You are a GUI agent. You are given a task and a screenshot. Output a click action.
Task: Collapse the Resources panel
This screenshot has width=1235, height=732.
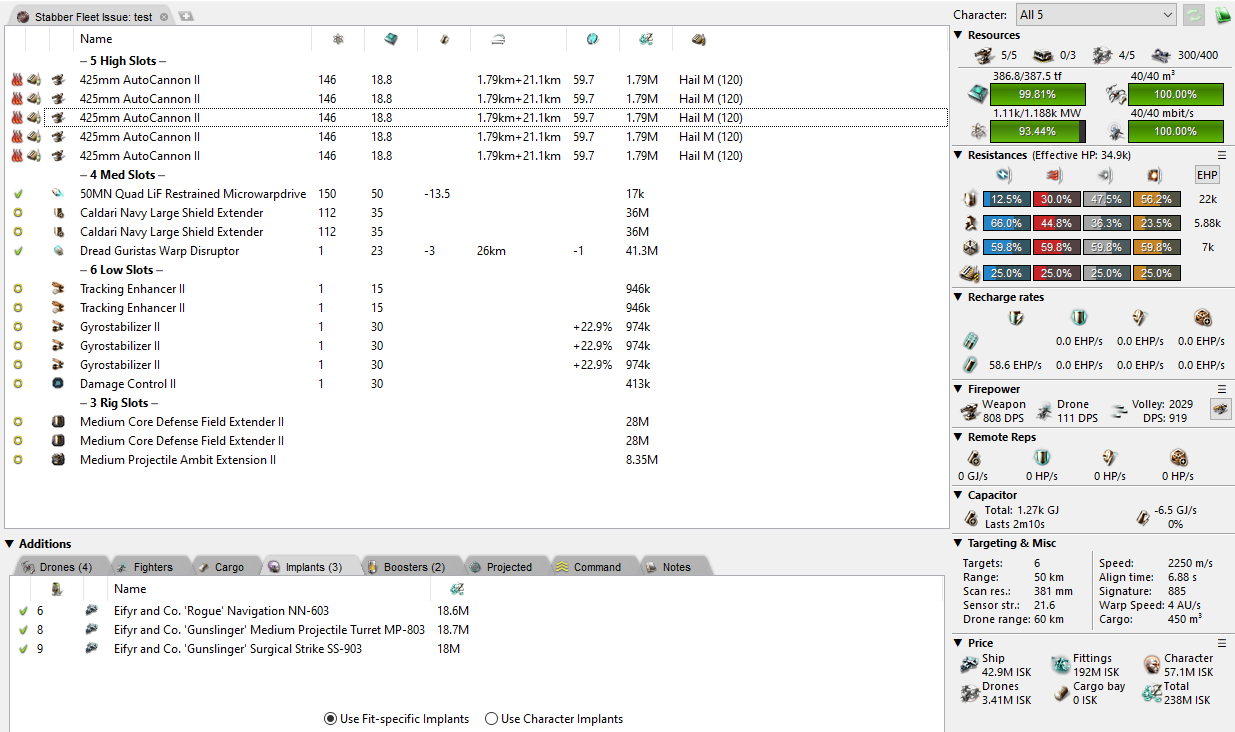(958, 35)
